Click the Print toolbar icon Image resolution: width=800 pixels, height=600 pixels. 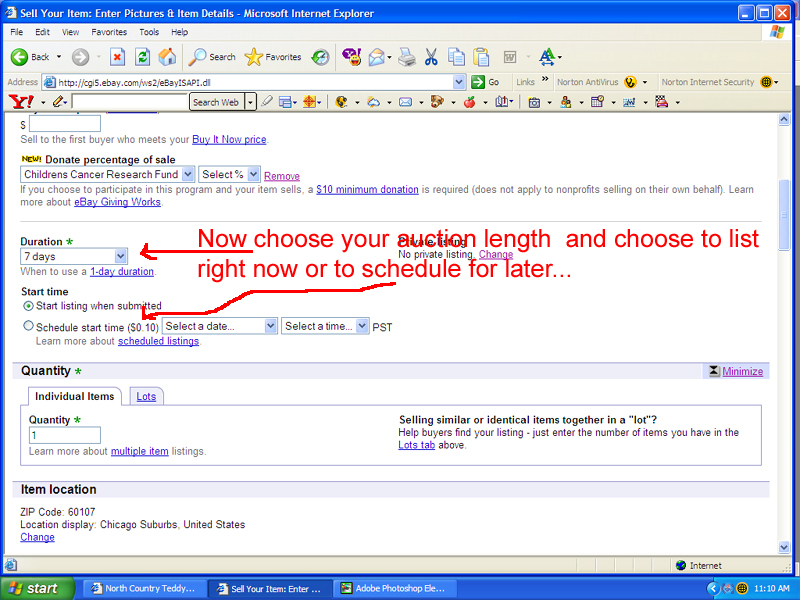coord(407,57)
